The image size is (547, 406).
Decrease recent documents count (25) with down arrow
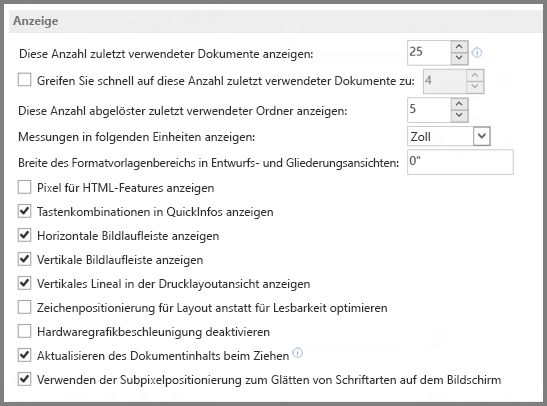point(459,58)
